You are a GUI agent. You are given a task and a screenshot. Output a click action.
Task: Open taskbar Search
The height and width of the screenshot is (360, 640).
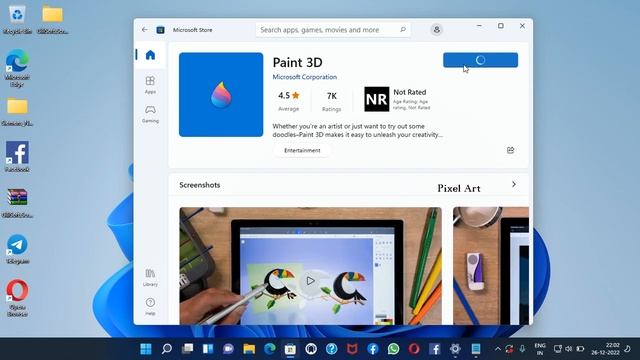click(167, 349)
